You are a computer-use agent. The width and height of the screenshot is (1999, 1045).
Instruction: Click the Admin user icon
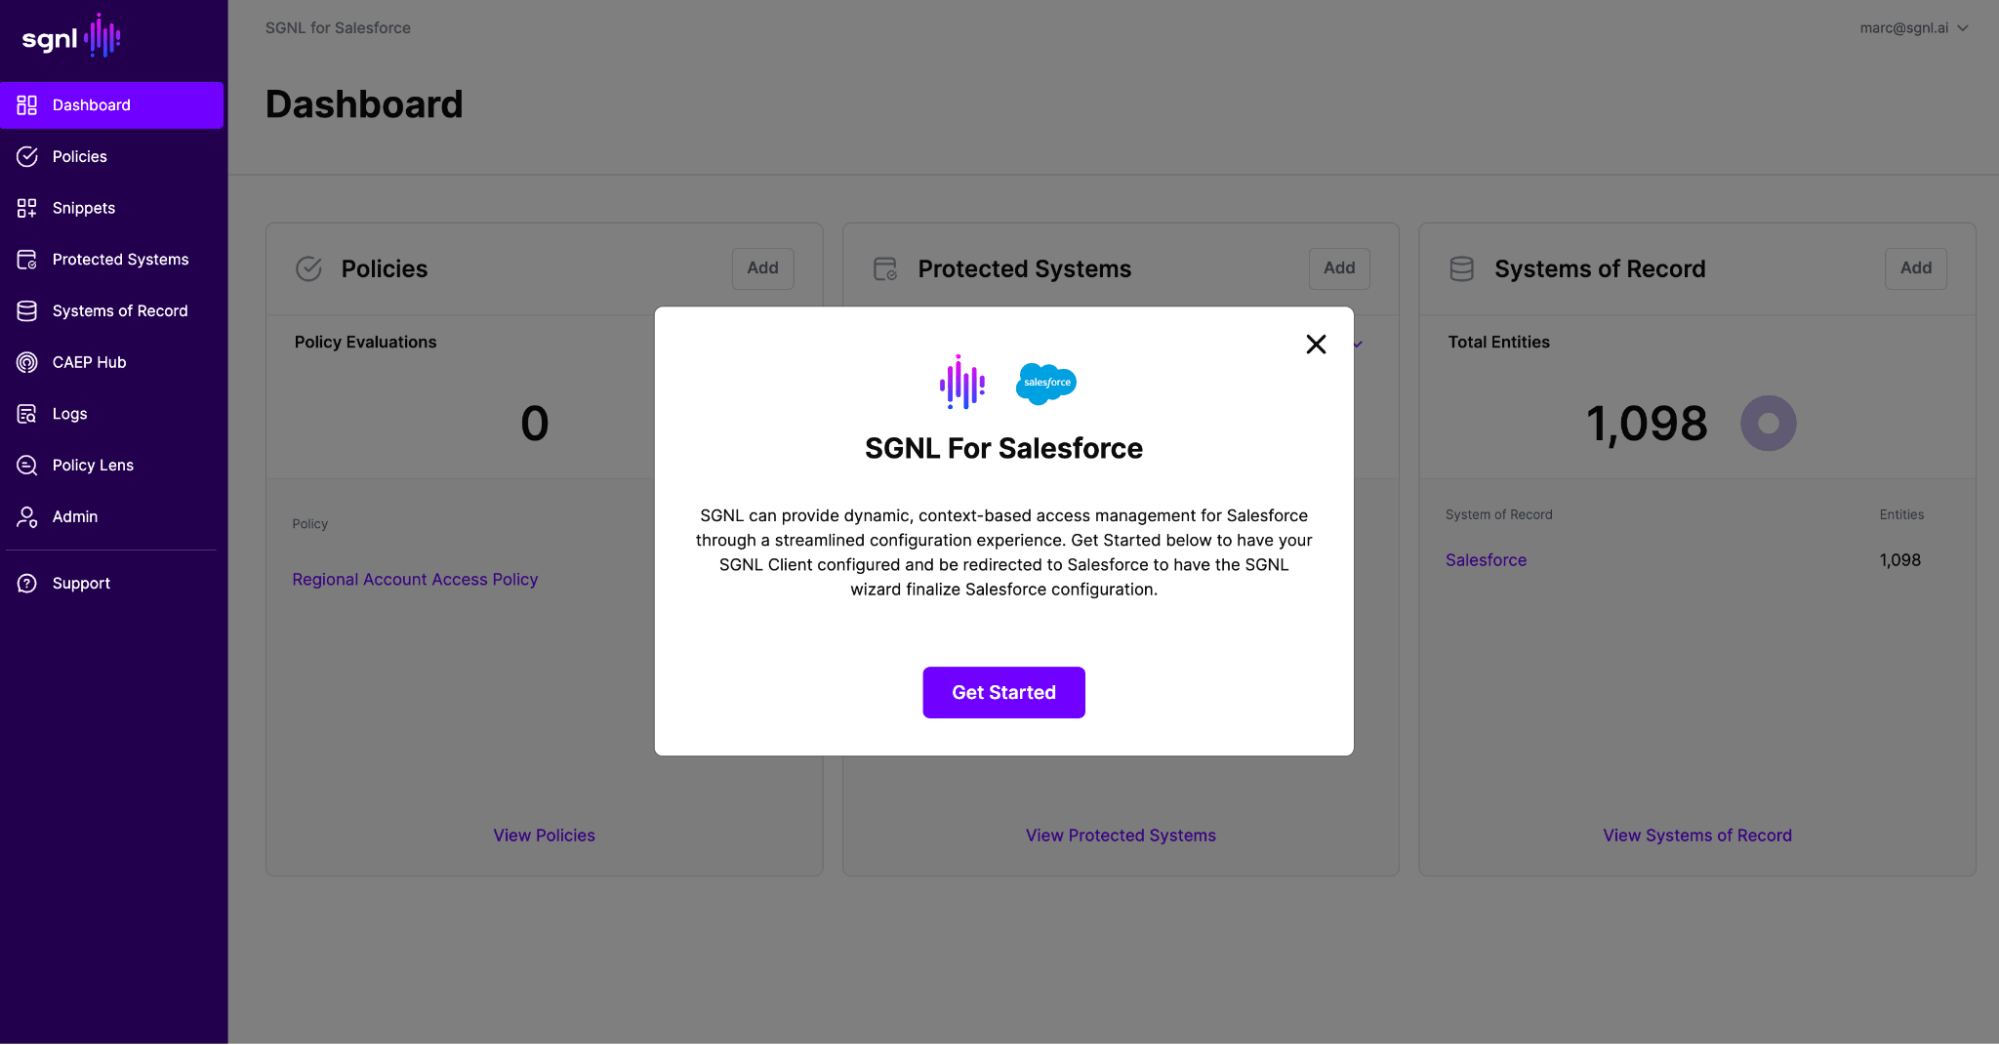pos(27,517)
